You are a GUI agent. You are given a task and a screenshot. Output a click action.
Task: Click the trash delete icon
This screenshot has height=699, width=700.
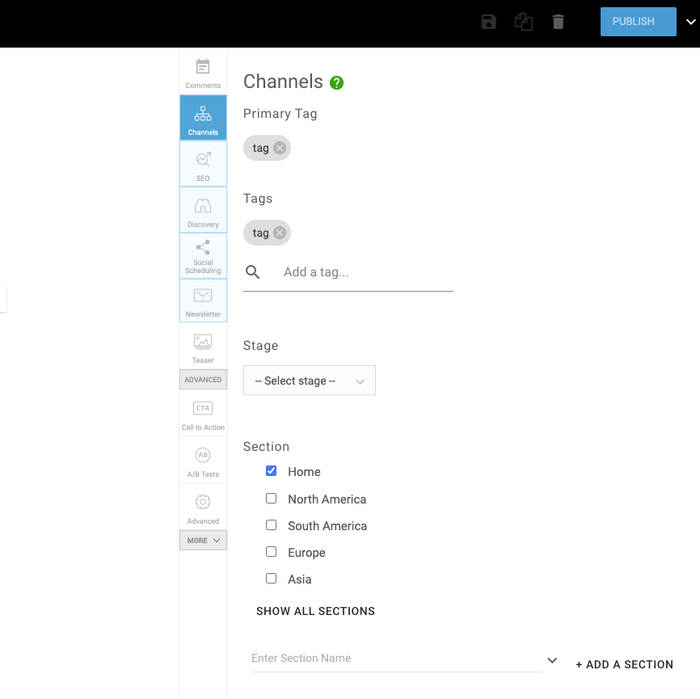click(x=558, y=22)
